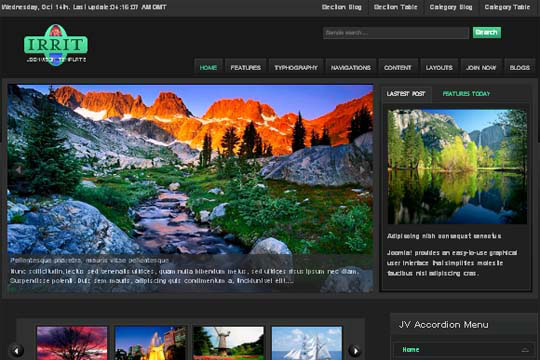Select the sailing ship thumbnail

click(x=307, y=343)
